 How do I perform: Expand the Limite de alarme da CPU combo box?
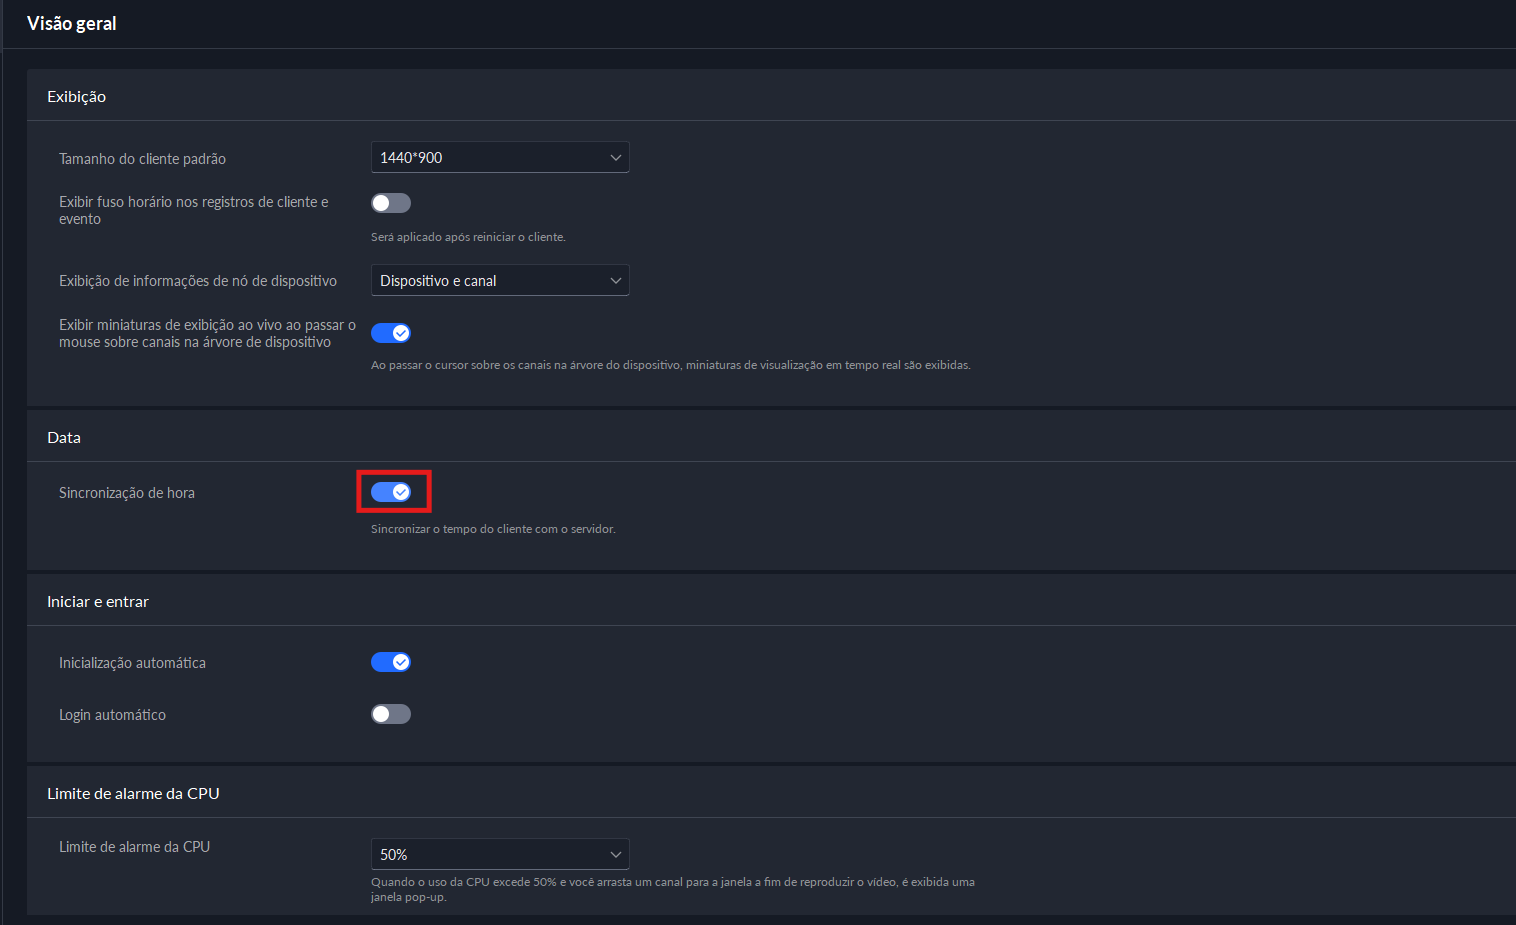pyautogui.click(x=499, y=855)
